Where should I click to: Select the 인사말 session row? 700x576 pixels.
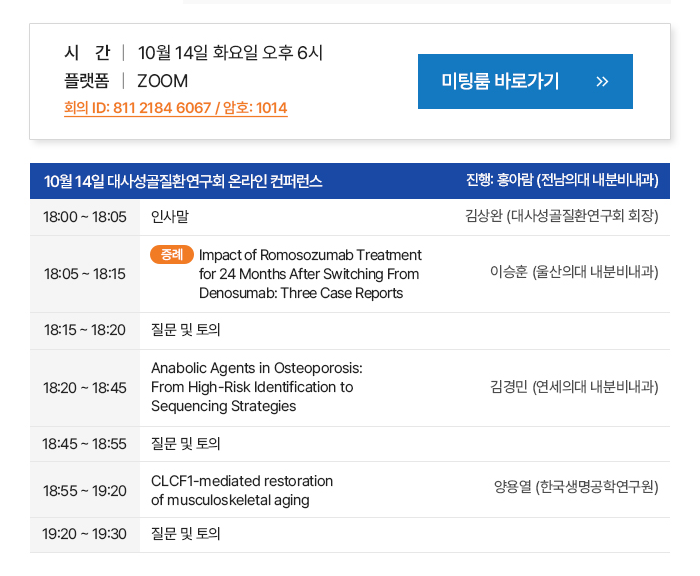tap(170, 217)
